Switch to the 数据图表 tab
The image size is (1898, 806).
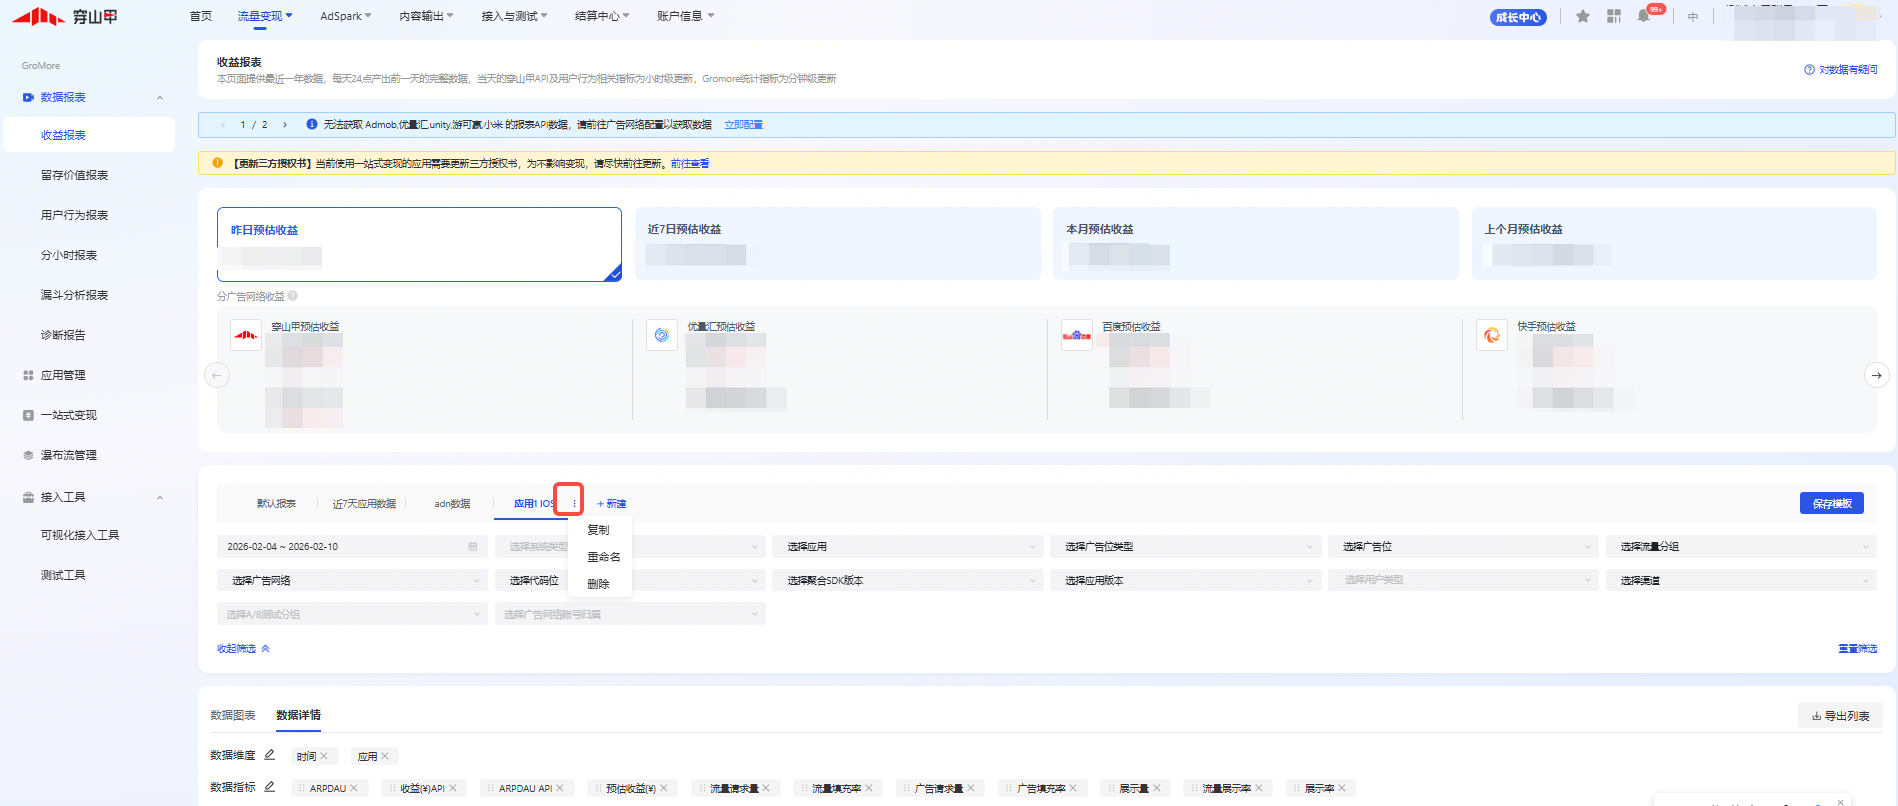233,715
